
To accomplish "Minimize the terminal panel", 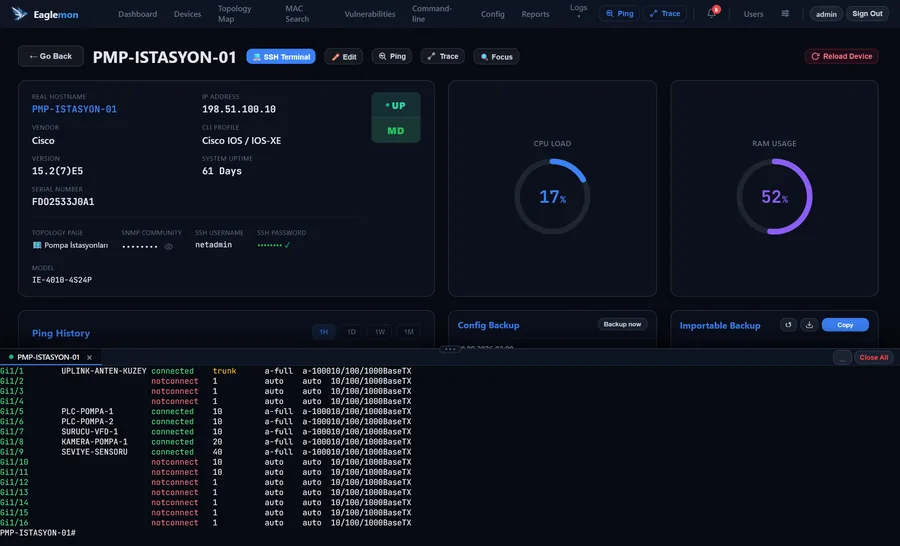I will pyautogui.click(x=842, y=357).
